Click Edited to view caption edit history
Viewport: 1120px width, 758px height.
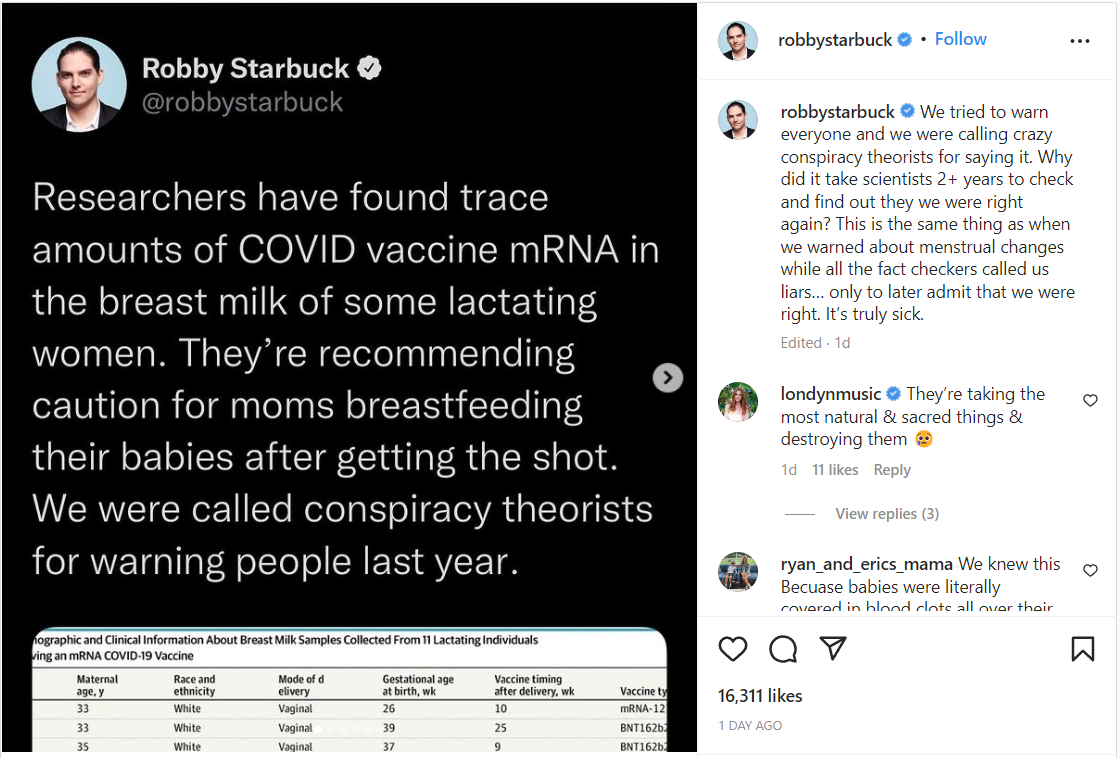[x=801, y=342]
